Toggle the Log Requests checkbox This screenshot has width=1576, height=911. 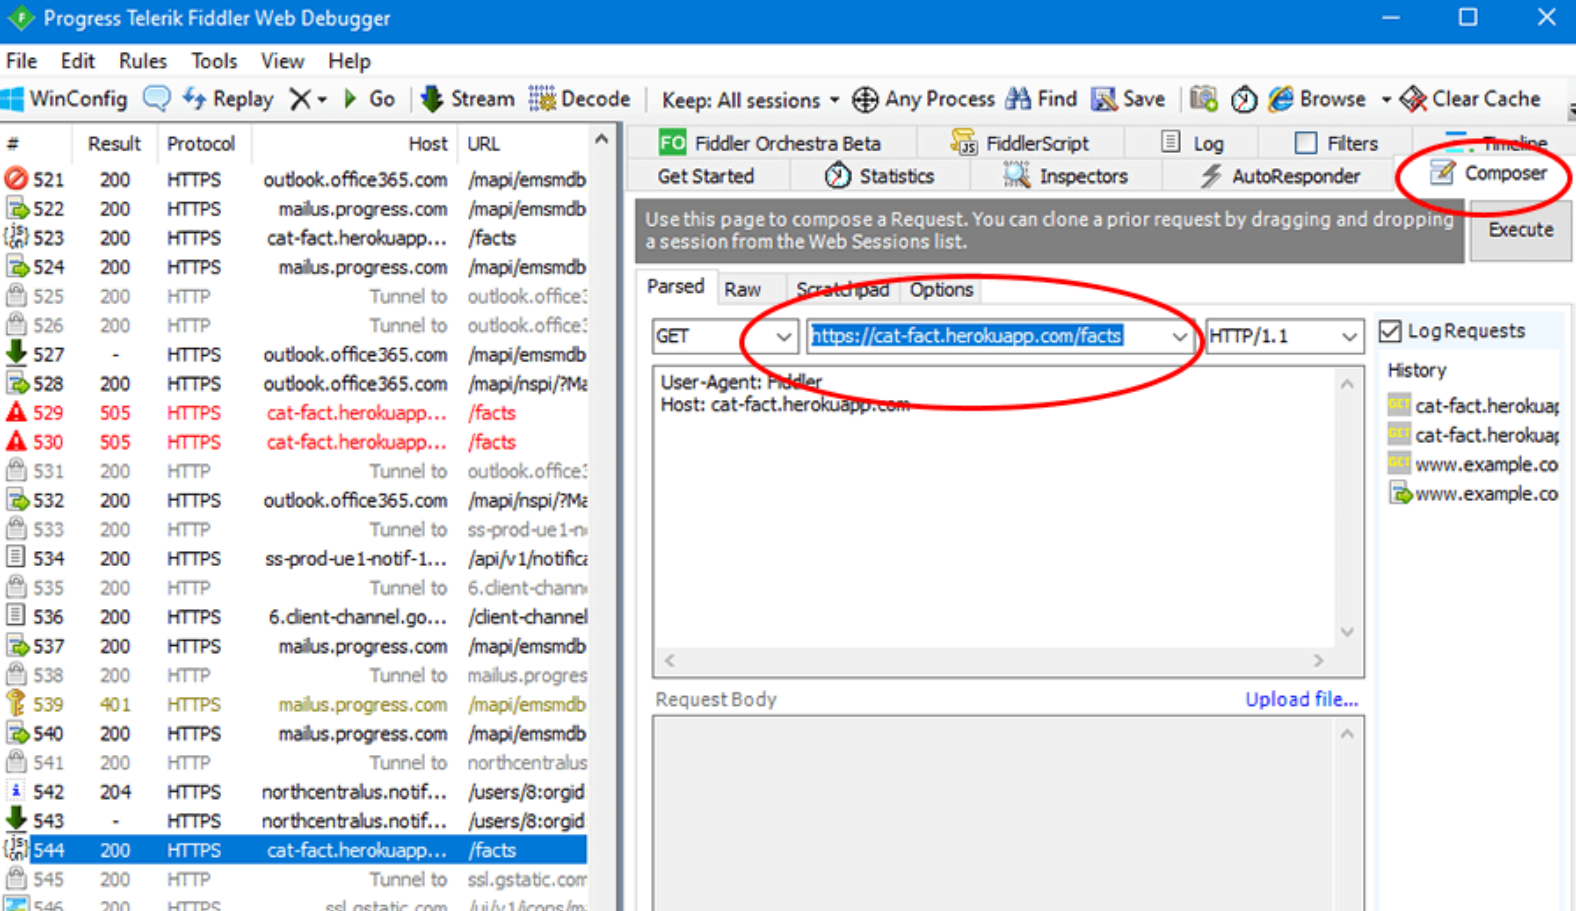(x=1390, y=331)
